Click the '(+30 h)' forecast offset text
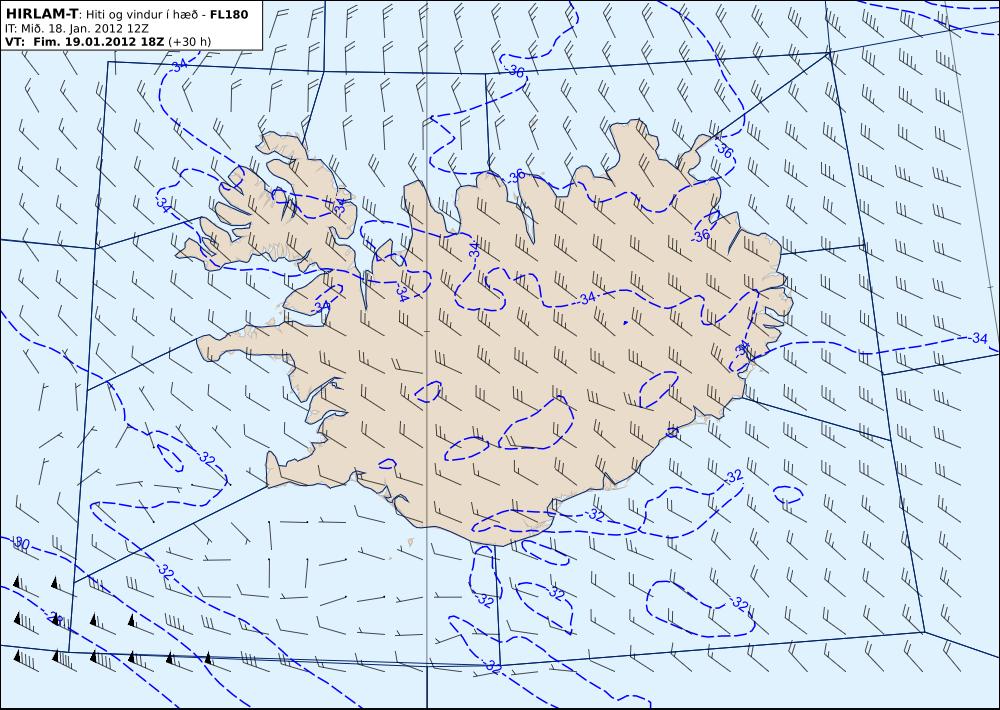The image size is (1000, 710). point(189,42)
